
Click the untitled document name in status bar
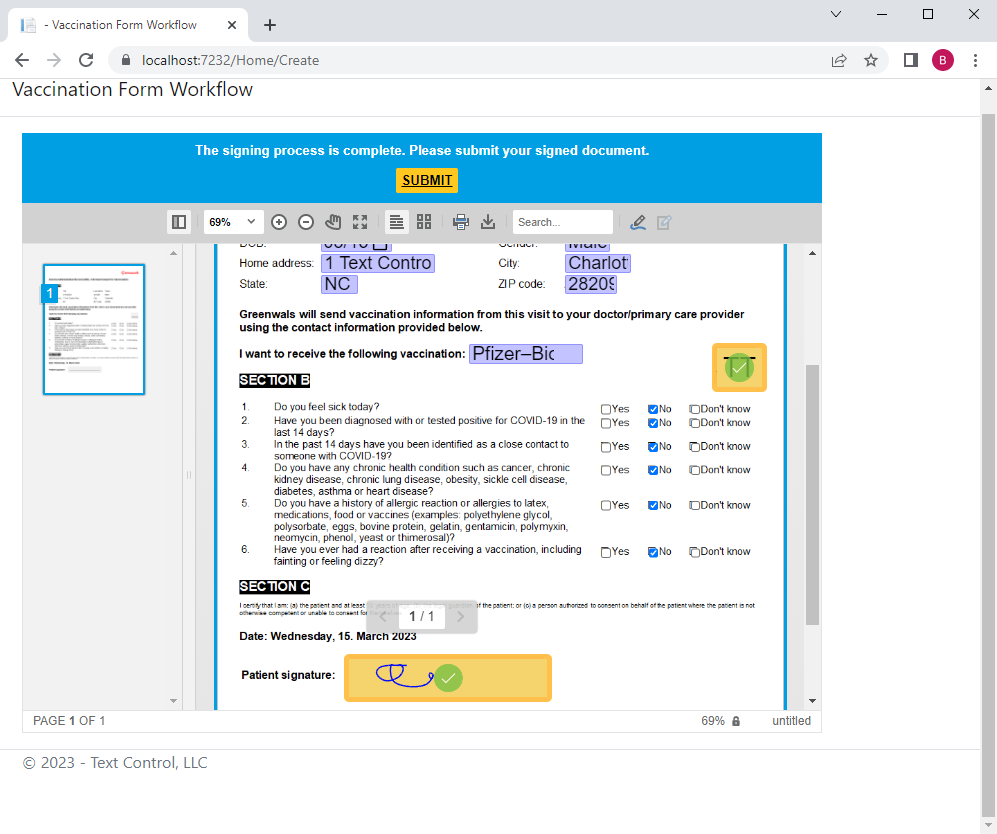pos(791,721)
